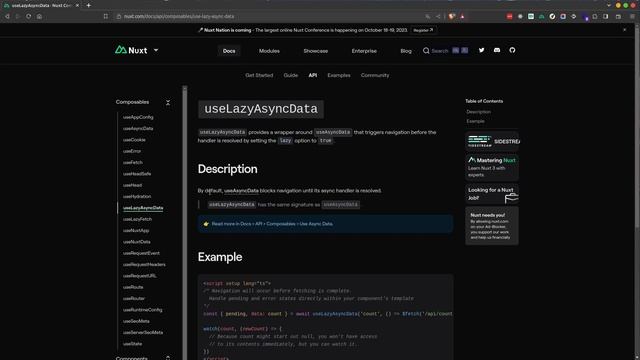Click the sidebar vertical scrollbar

184,222
